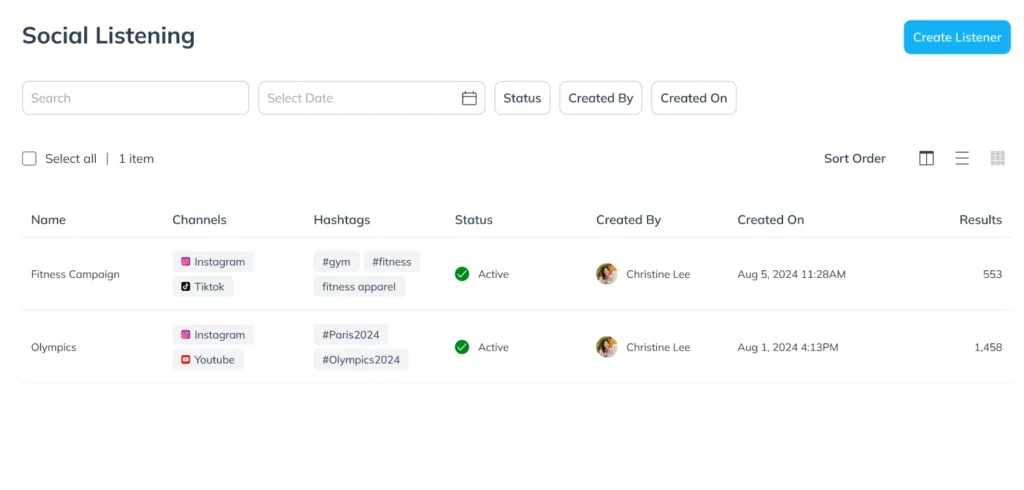Open the Status filter dropdown
The width and height of the screenshot is (1024, 490).
pyautogui.click(x=522, y=98)
